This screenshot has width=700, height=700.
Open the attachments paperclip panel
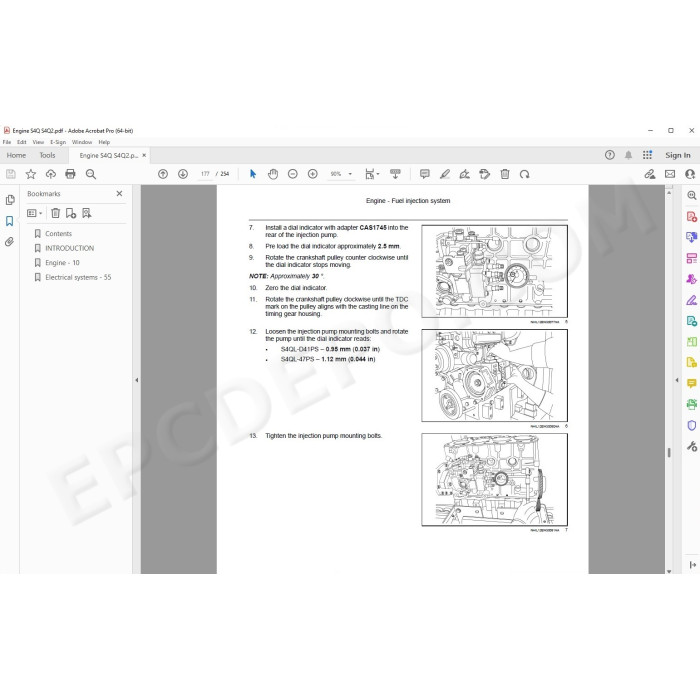pos(9,242)
